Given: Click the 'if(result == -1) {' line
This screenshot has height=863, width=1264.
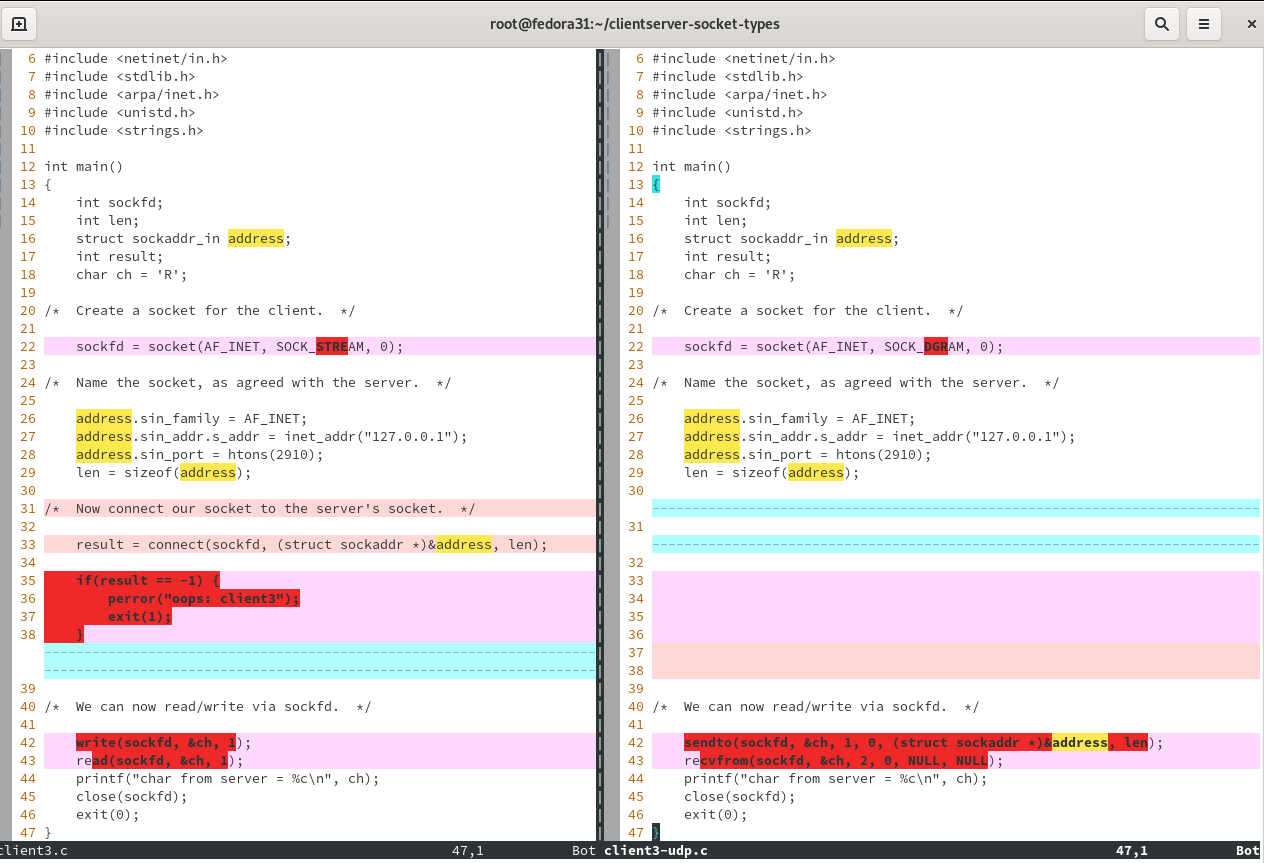Looking at the screenshot, I should click(x=147, y=581).
